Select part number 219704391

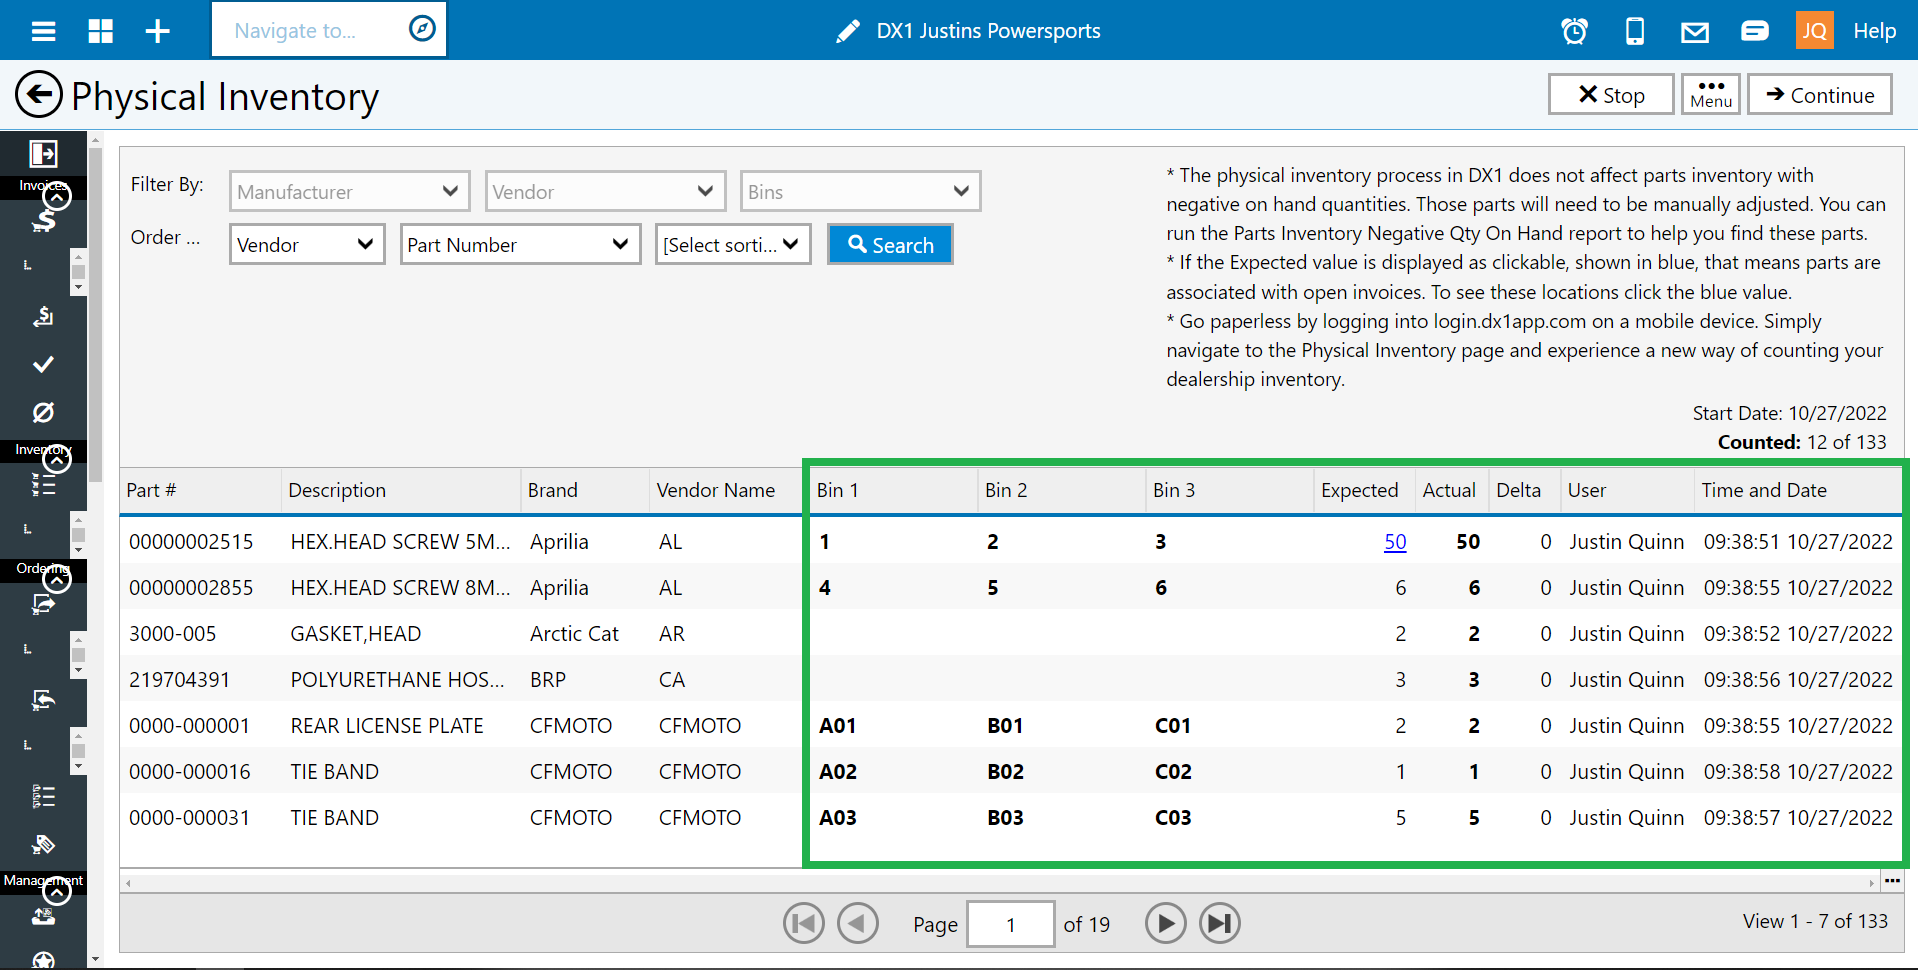(180, 679)
